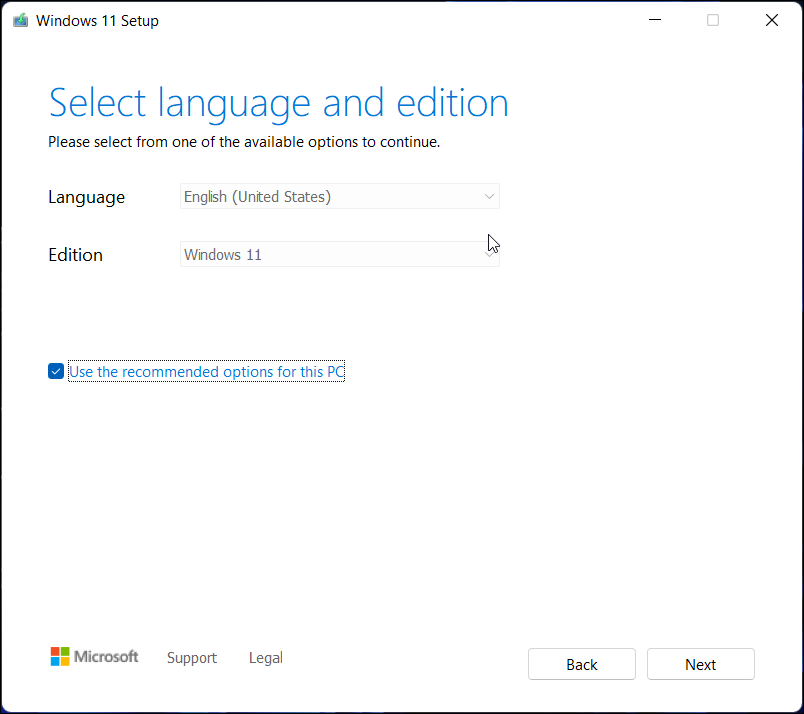Uncheck Use the recommended options for this PC

tap(56, 371)
